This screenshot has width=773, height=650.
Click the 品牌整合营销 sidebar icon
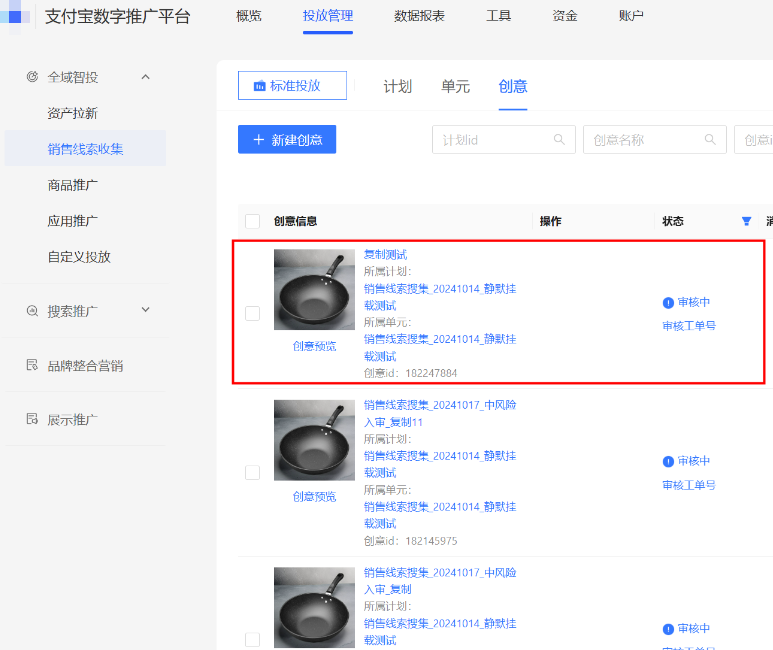point(32,365)
